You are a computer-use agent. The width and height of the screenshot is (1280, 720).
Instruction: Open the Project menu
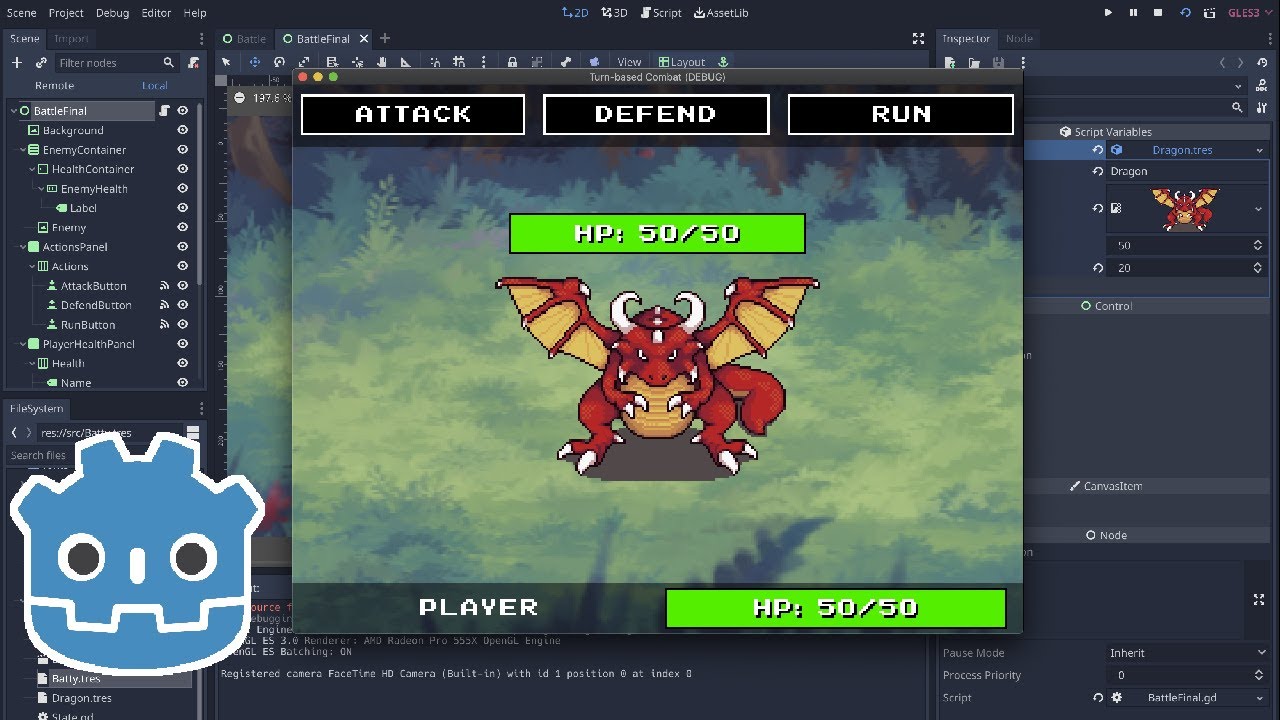coord(66,13)
